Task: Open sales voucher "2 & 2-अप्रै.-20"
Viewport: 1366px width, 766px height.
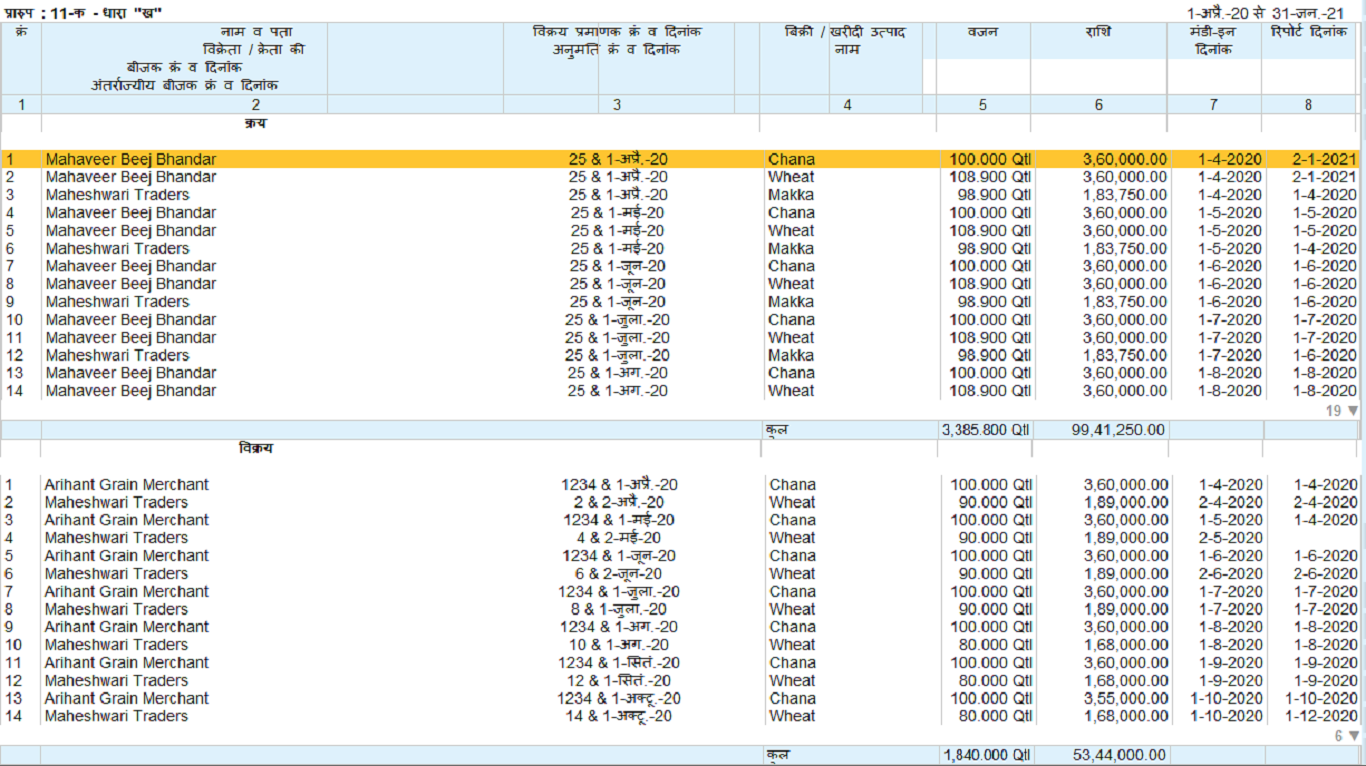Action: (618, 502)
